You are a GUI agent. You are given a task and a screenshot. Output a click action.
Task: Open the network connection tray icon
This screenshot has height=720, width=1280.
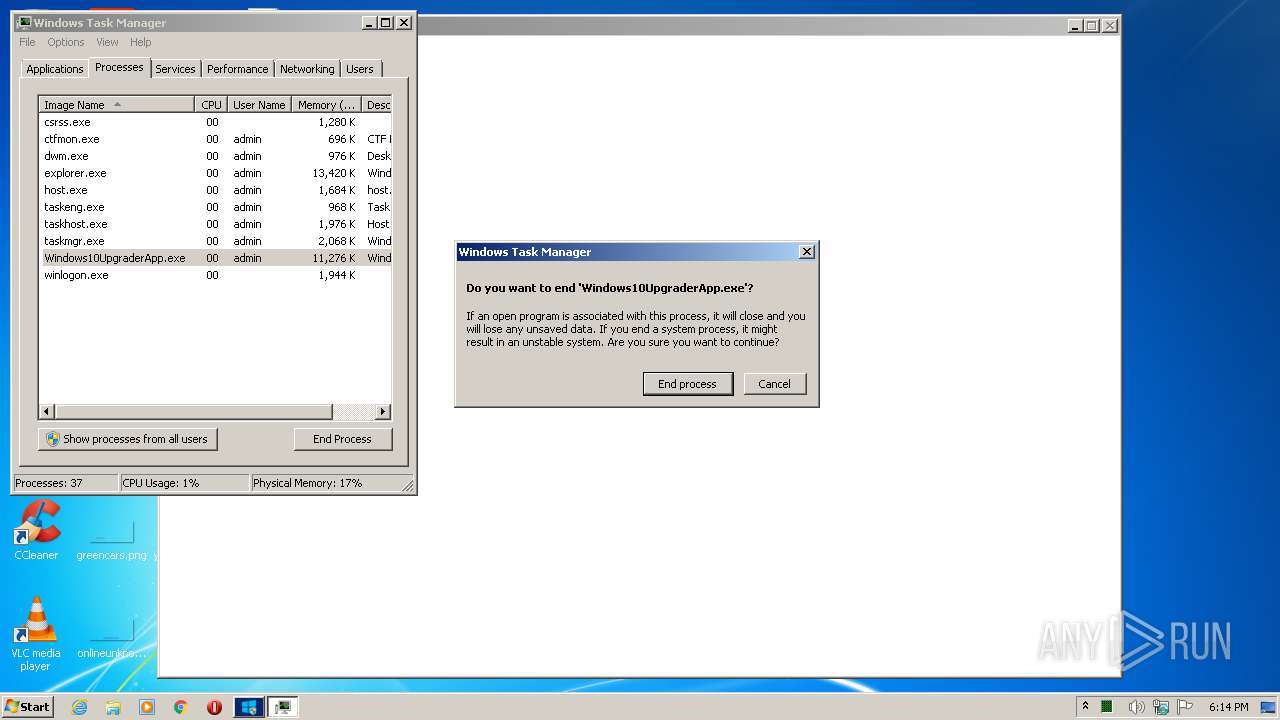tap(1161, 707)
